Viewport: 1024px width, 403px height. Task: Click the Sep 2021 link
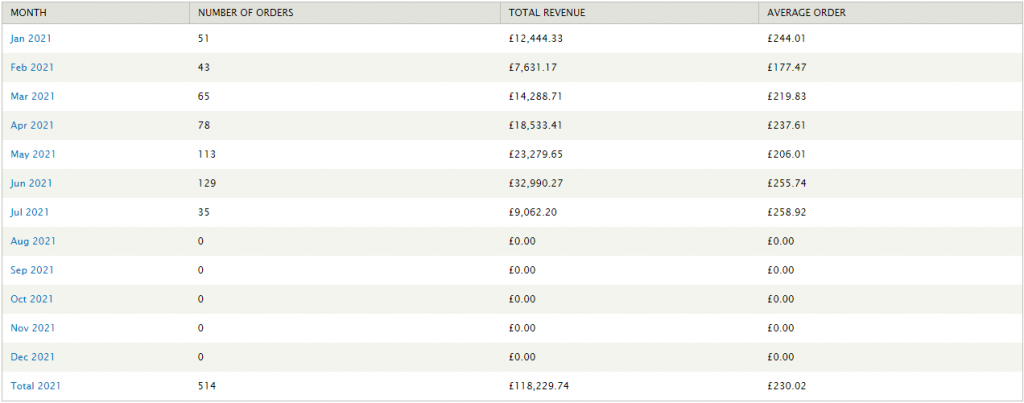click(32, 270)
